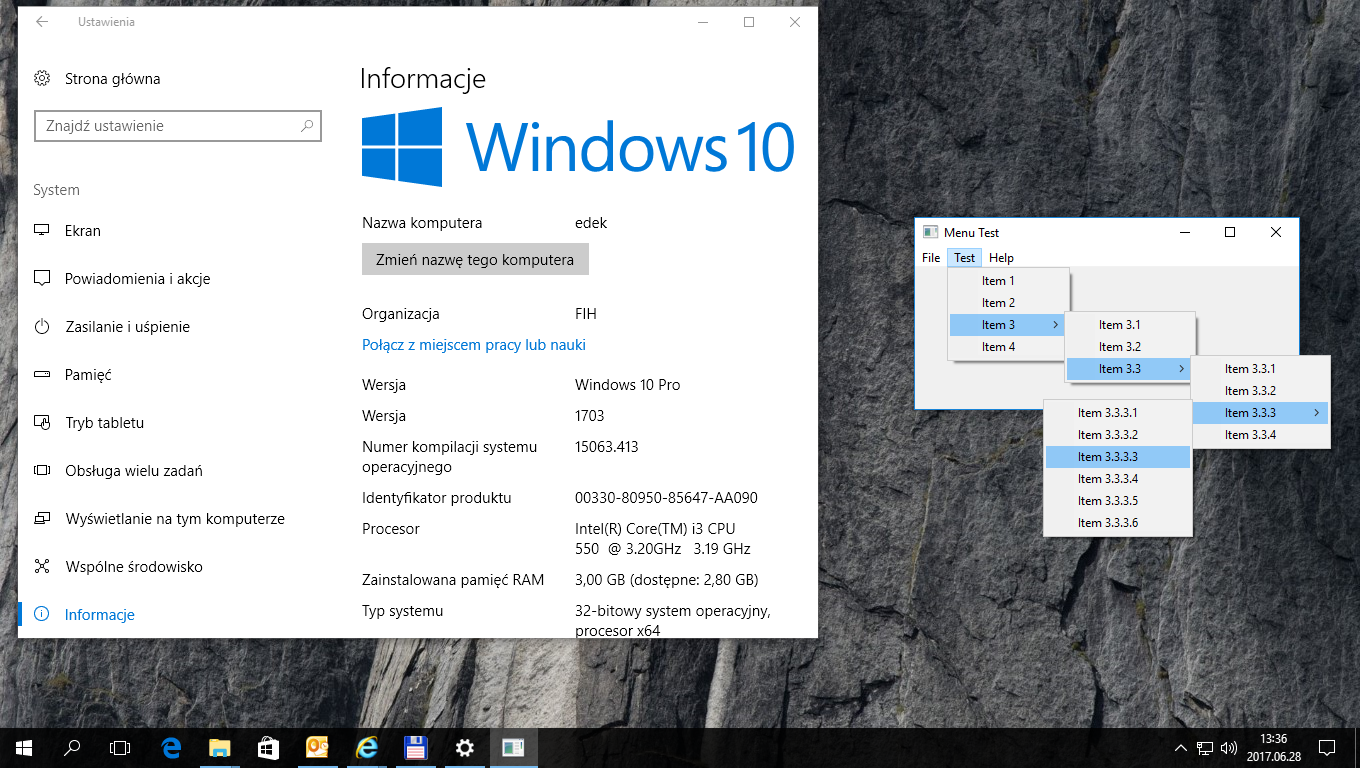Click Zmień nazwę tego komputera button
The height and width of the screenshot is (768, 1360).
pyautogui.click(x=475, y=259)
